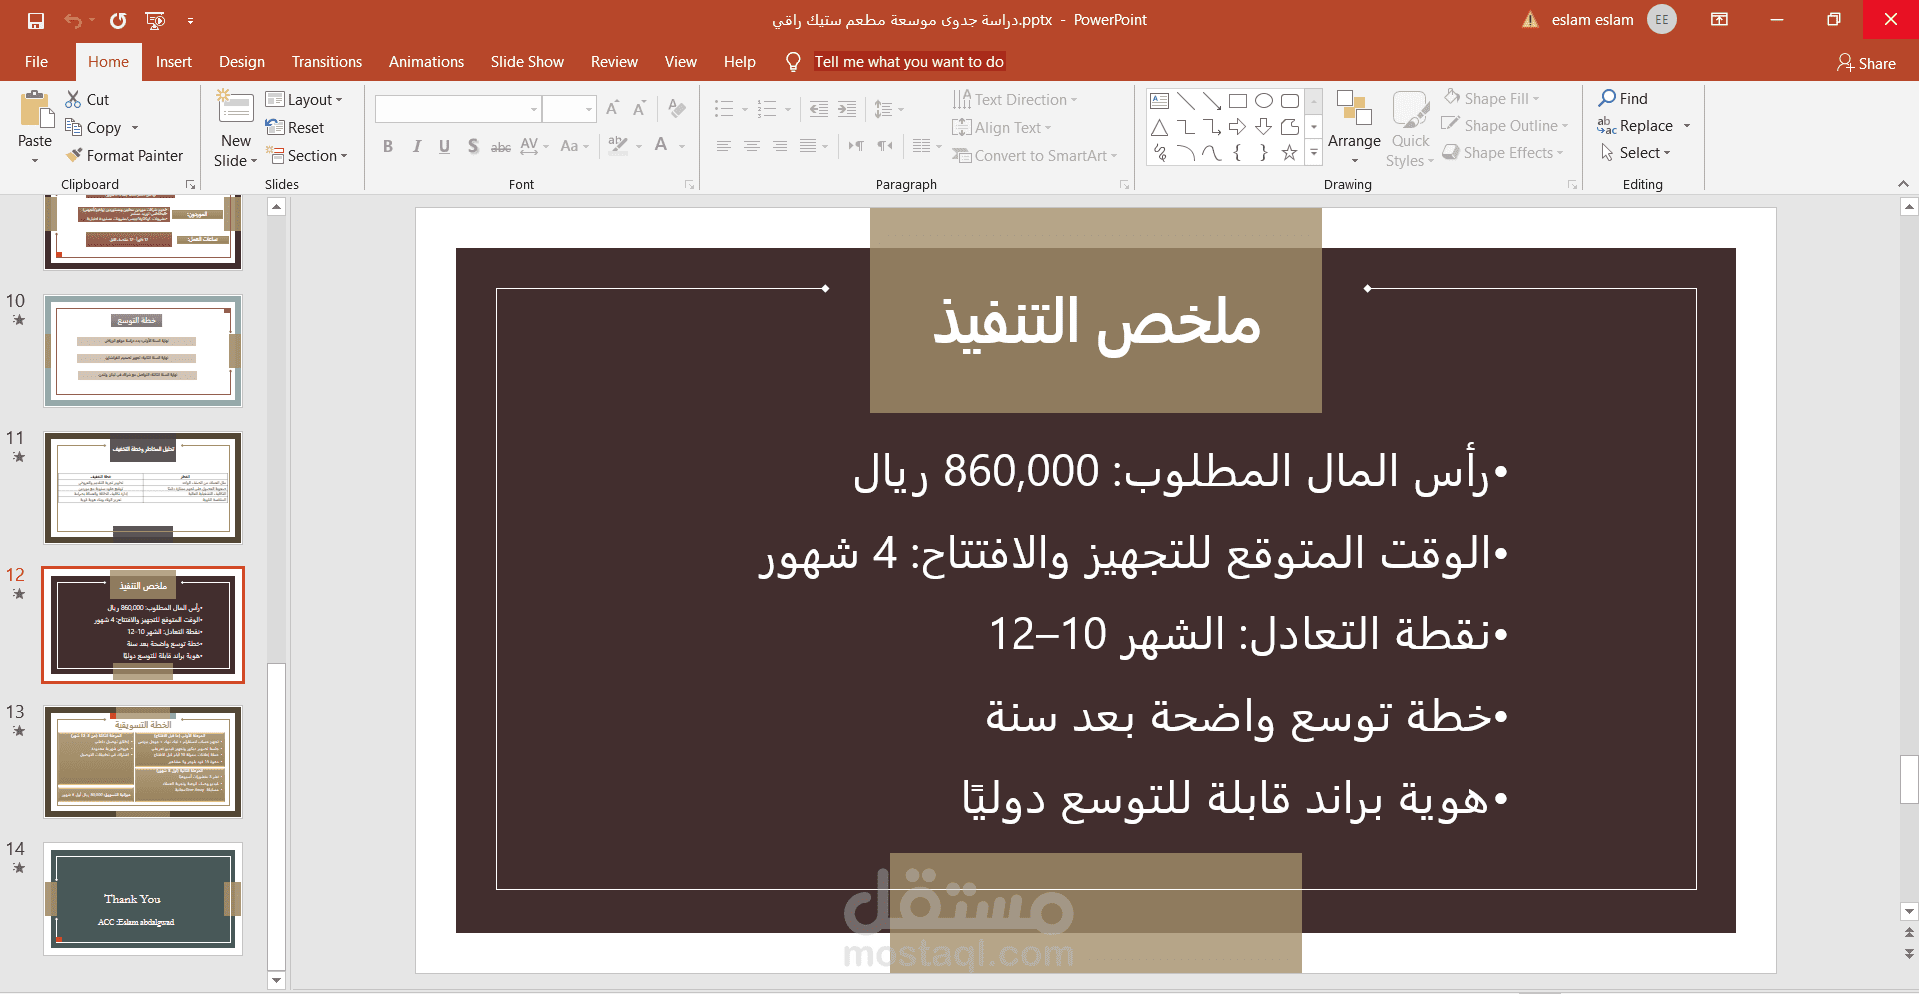
Task: Open the Section dropdown
Action: click(307, 155)
